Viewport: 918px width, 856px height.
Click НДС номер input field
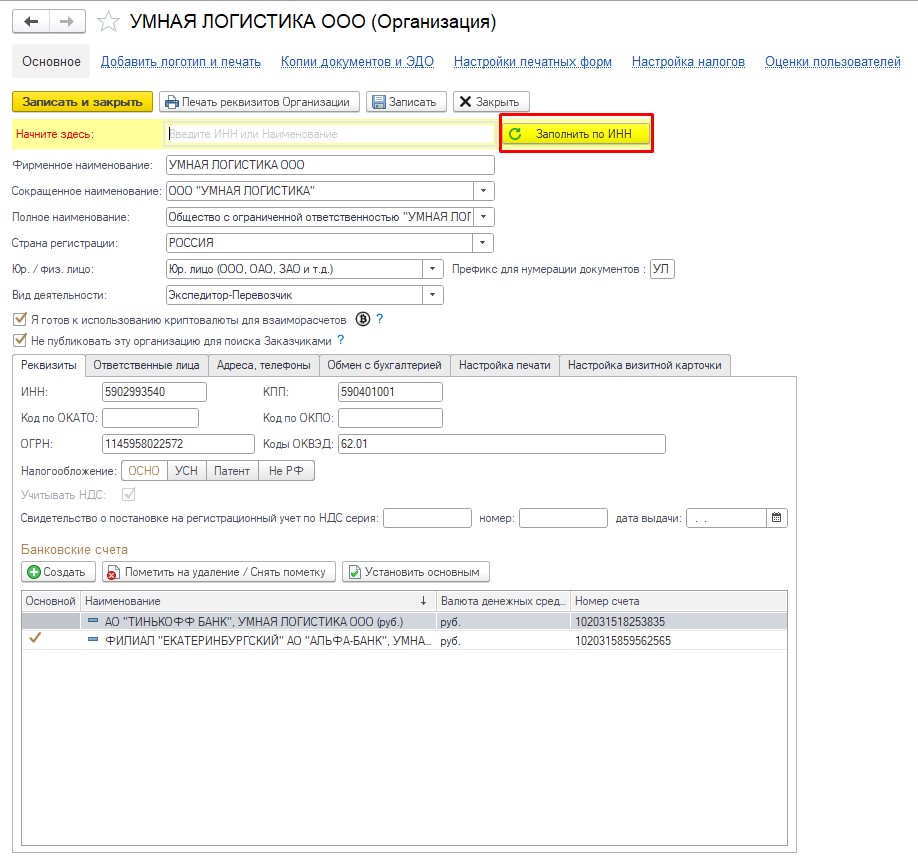point(563,518)
